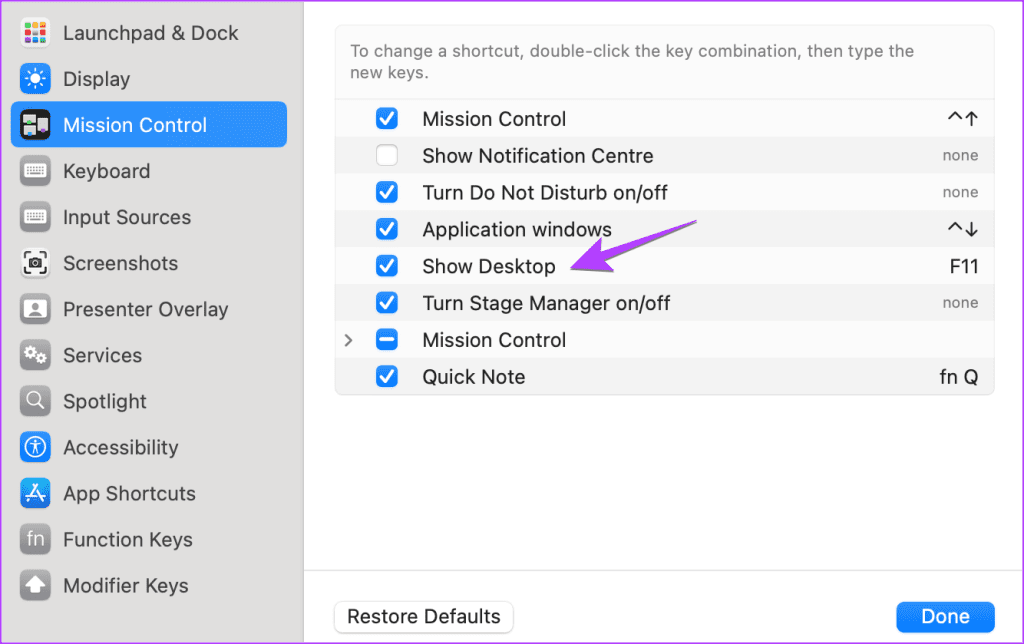Open Spotlight via its magnifier icon

[34, 401]
